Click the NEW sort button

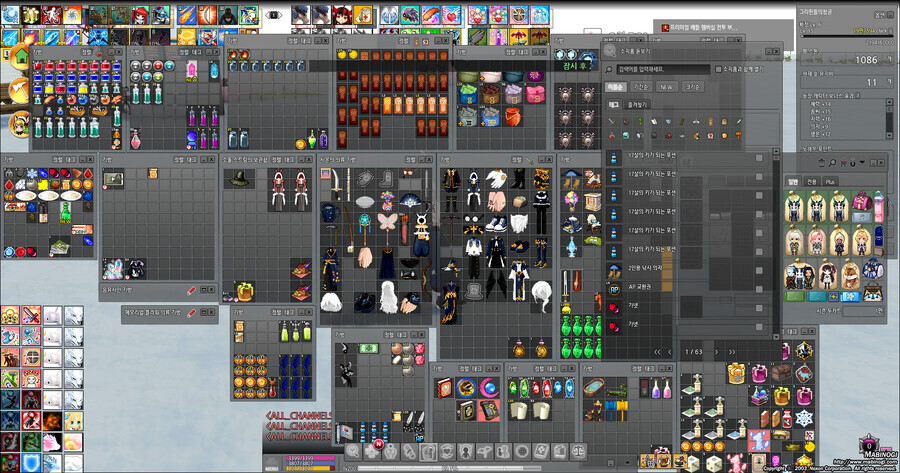[x=666, y=86]
